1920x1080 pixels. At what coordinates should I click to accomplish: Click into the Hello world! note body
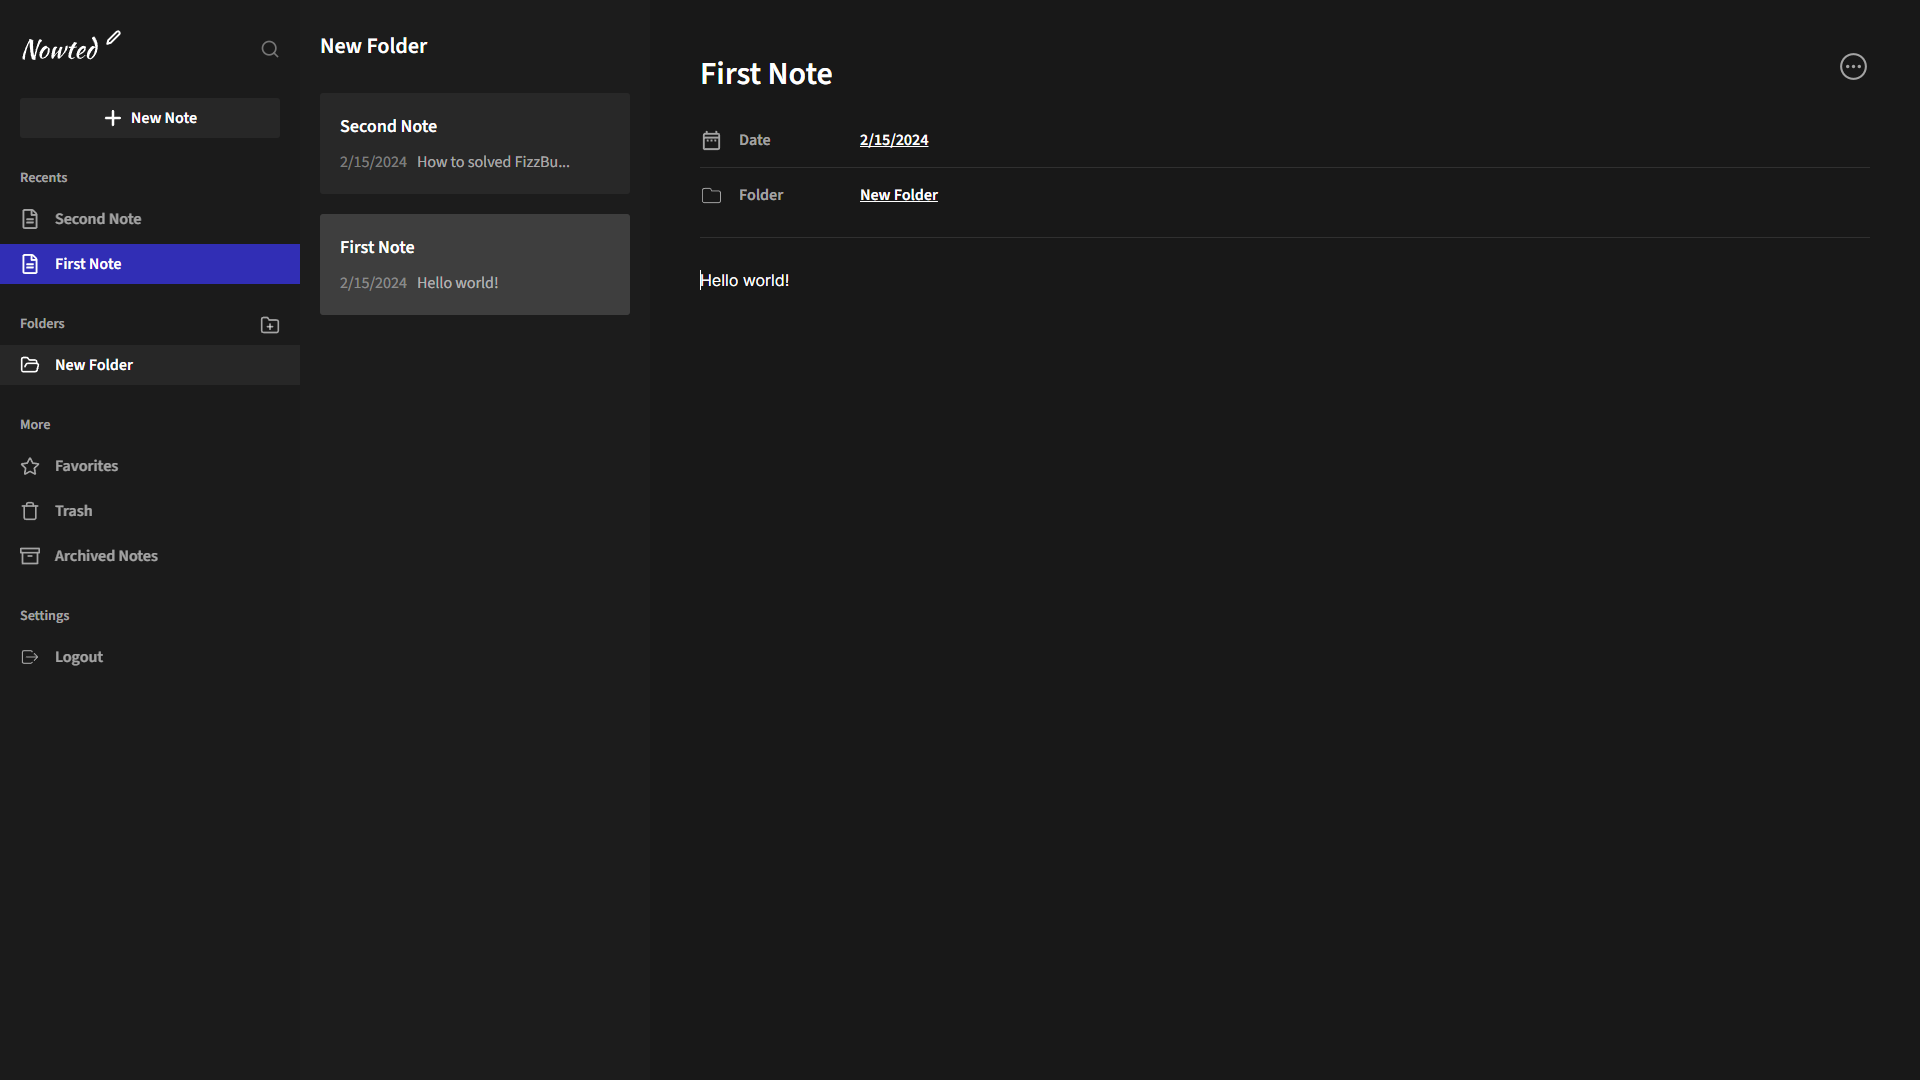pos(745,281)
